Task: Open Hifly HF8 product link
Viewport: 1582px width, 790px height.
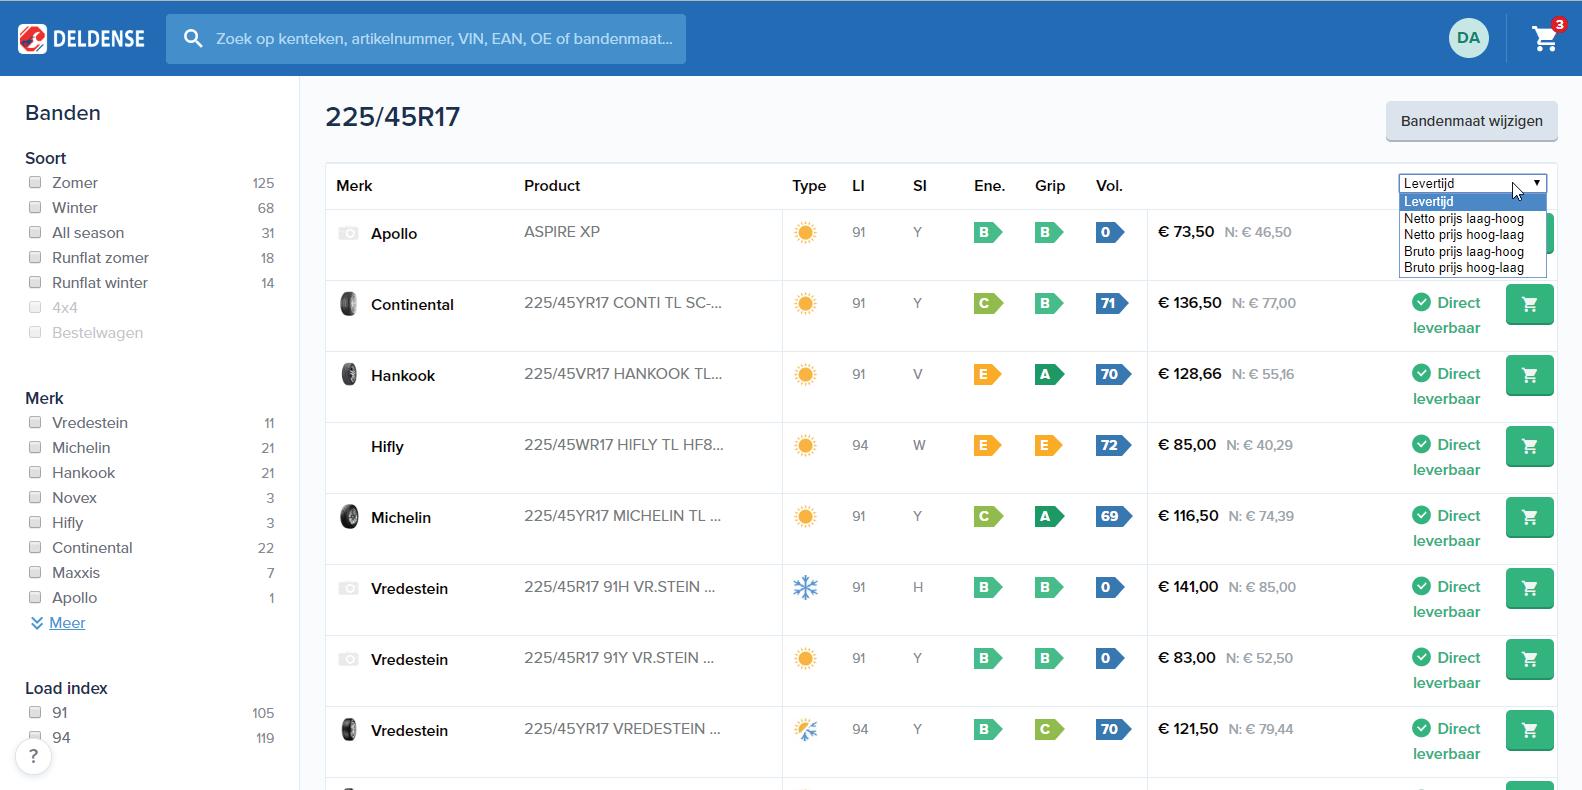Action: [624, 445]
